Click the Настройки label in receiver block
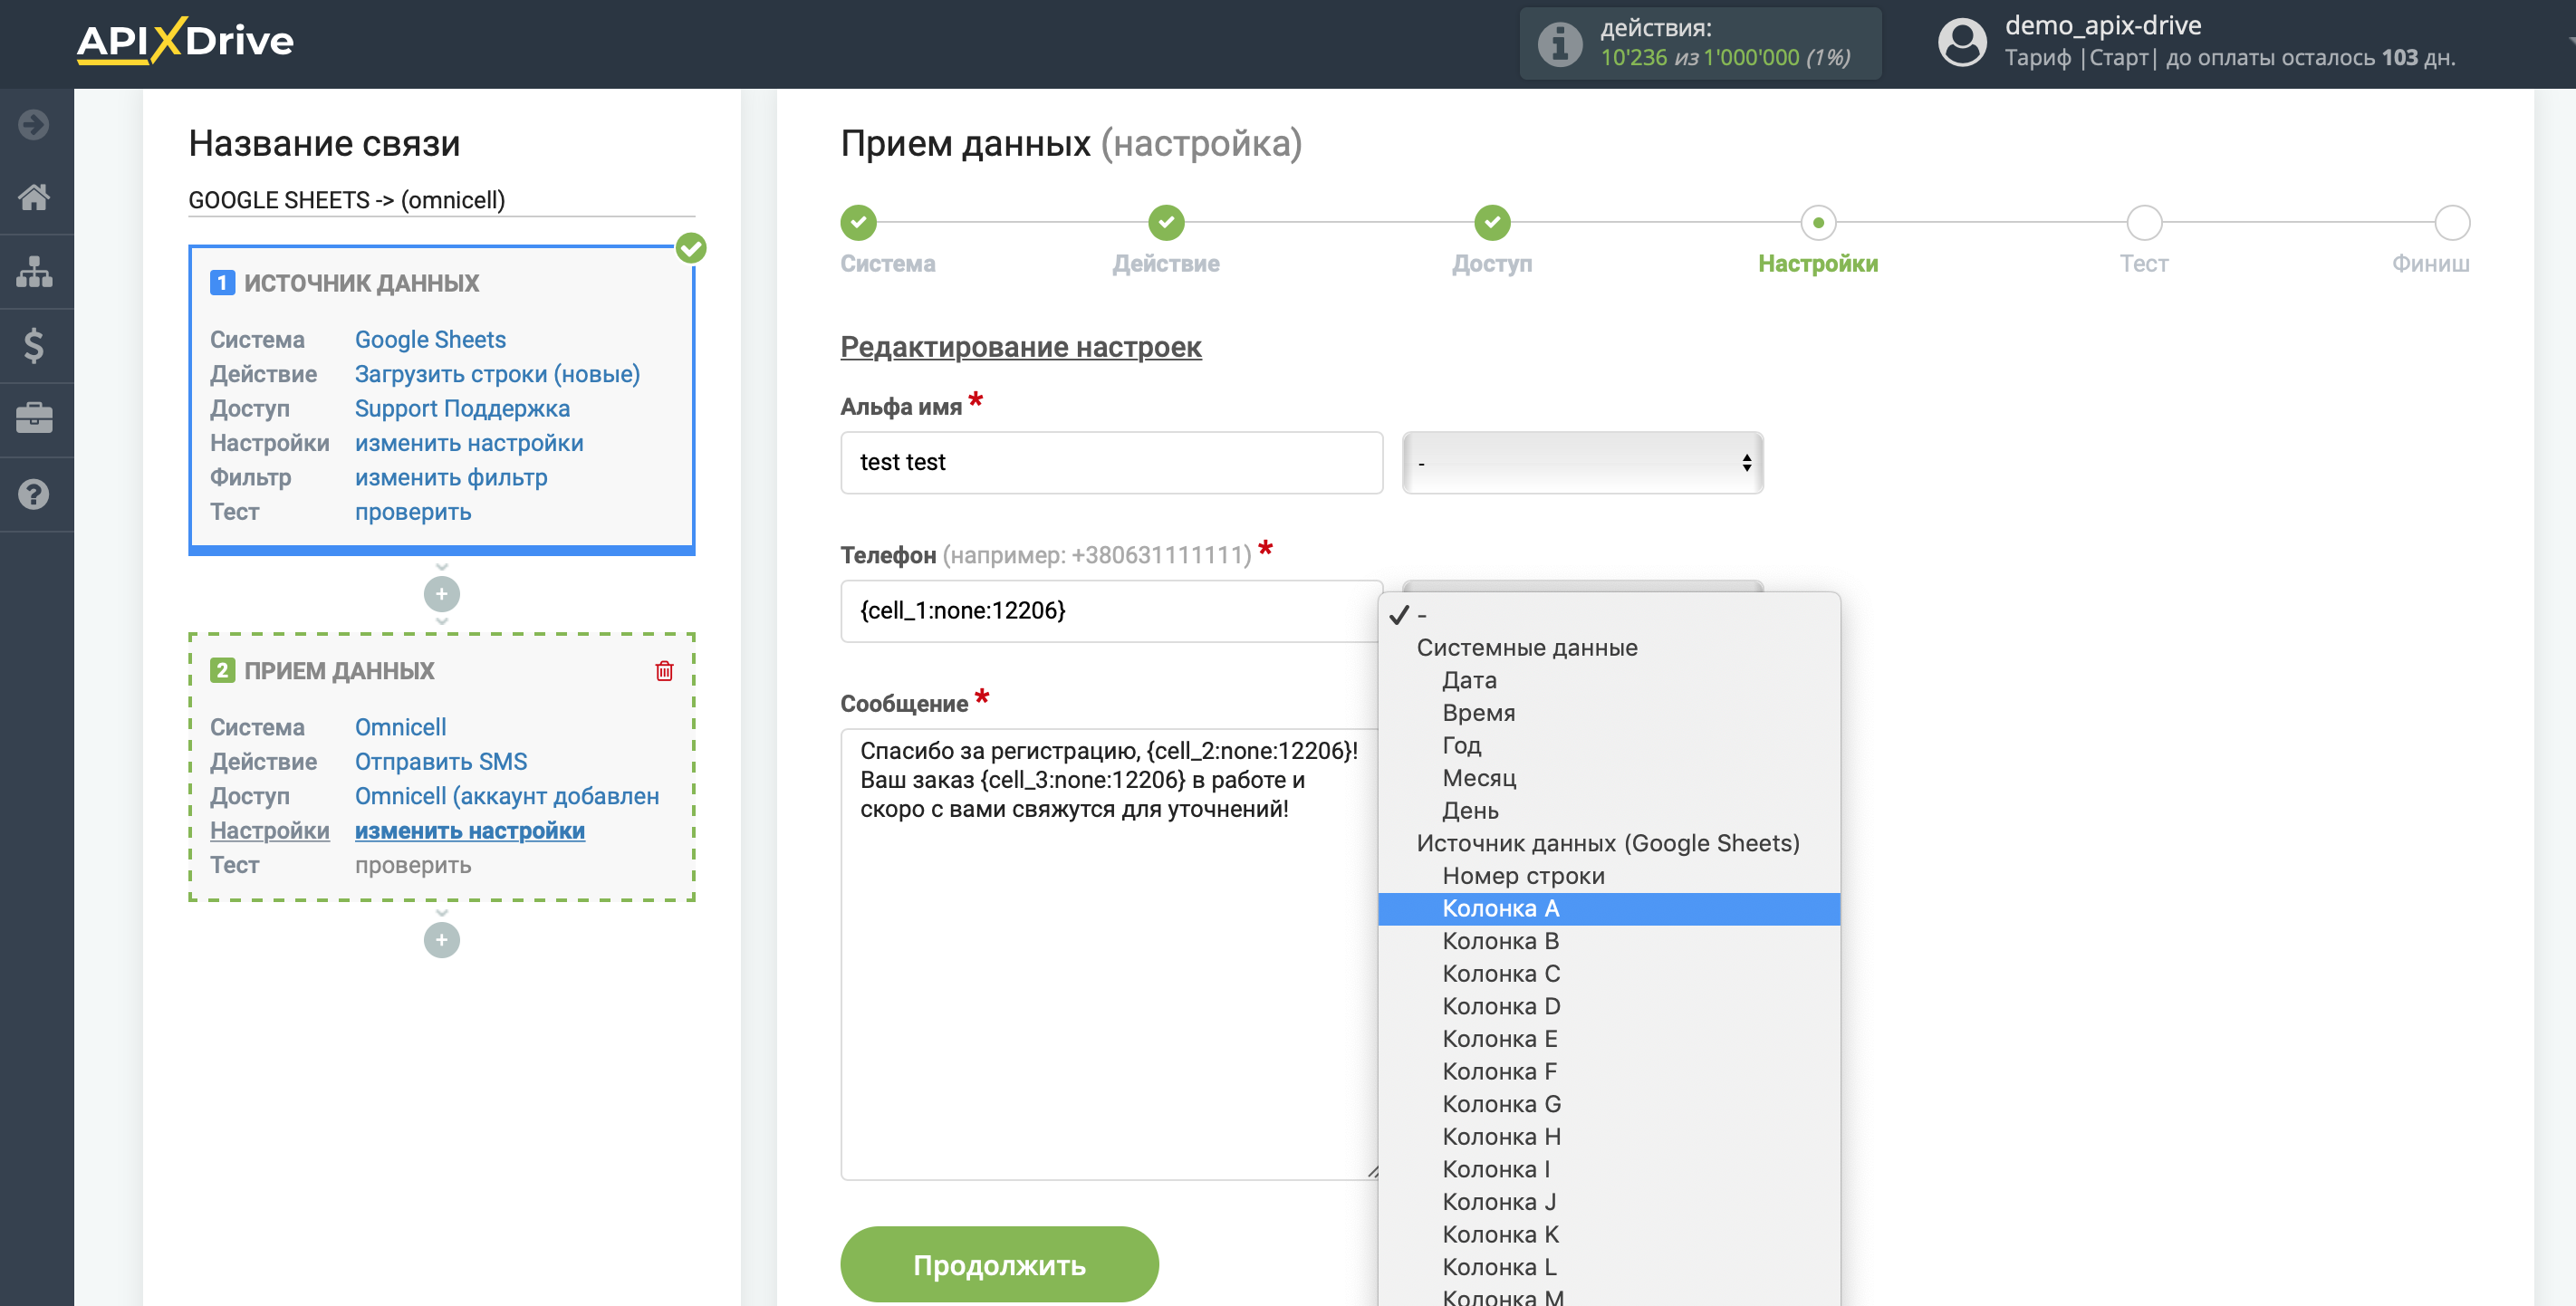 pyautogui.click(x=269, y=831)
